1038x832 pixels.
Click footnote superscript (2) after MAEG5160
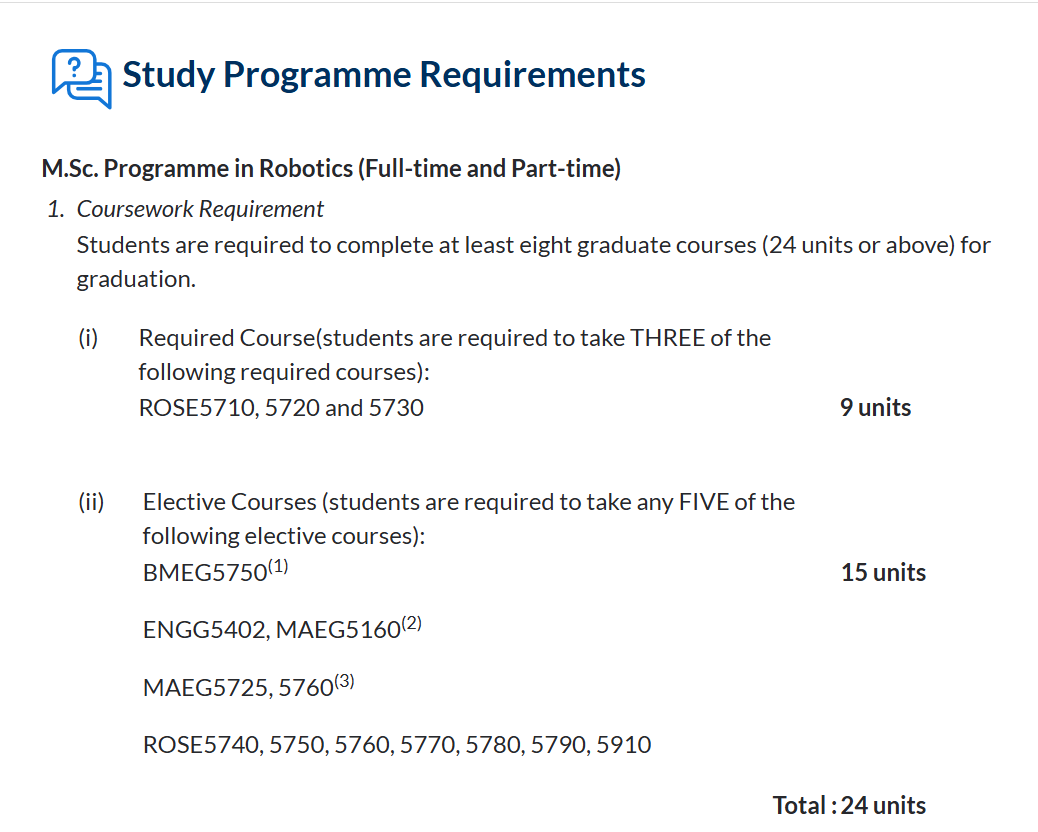pyautogui.click(x=412, y=624)
